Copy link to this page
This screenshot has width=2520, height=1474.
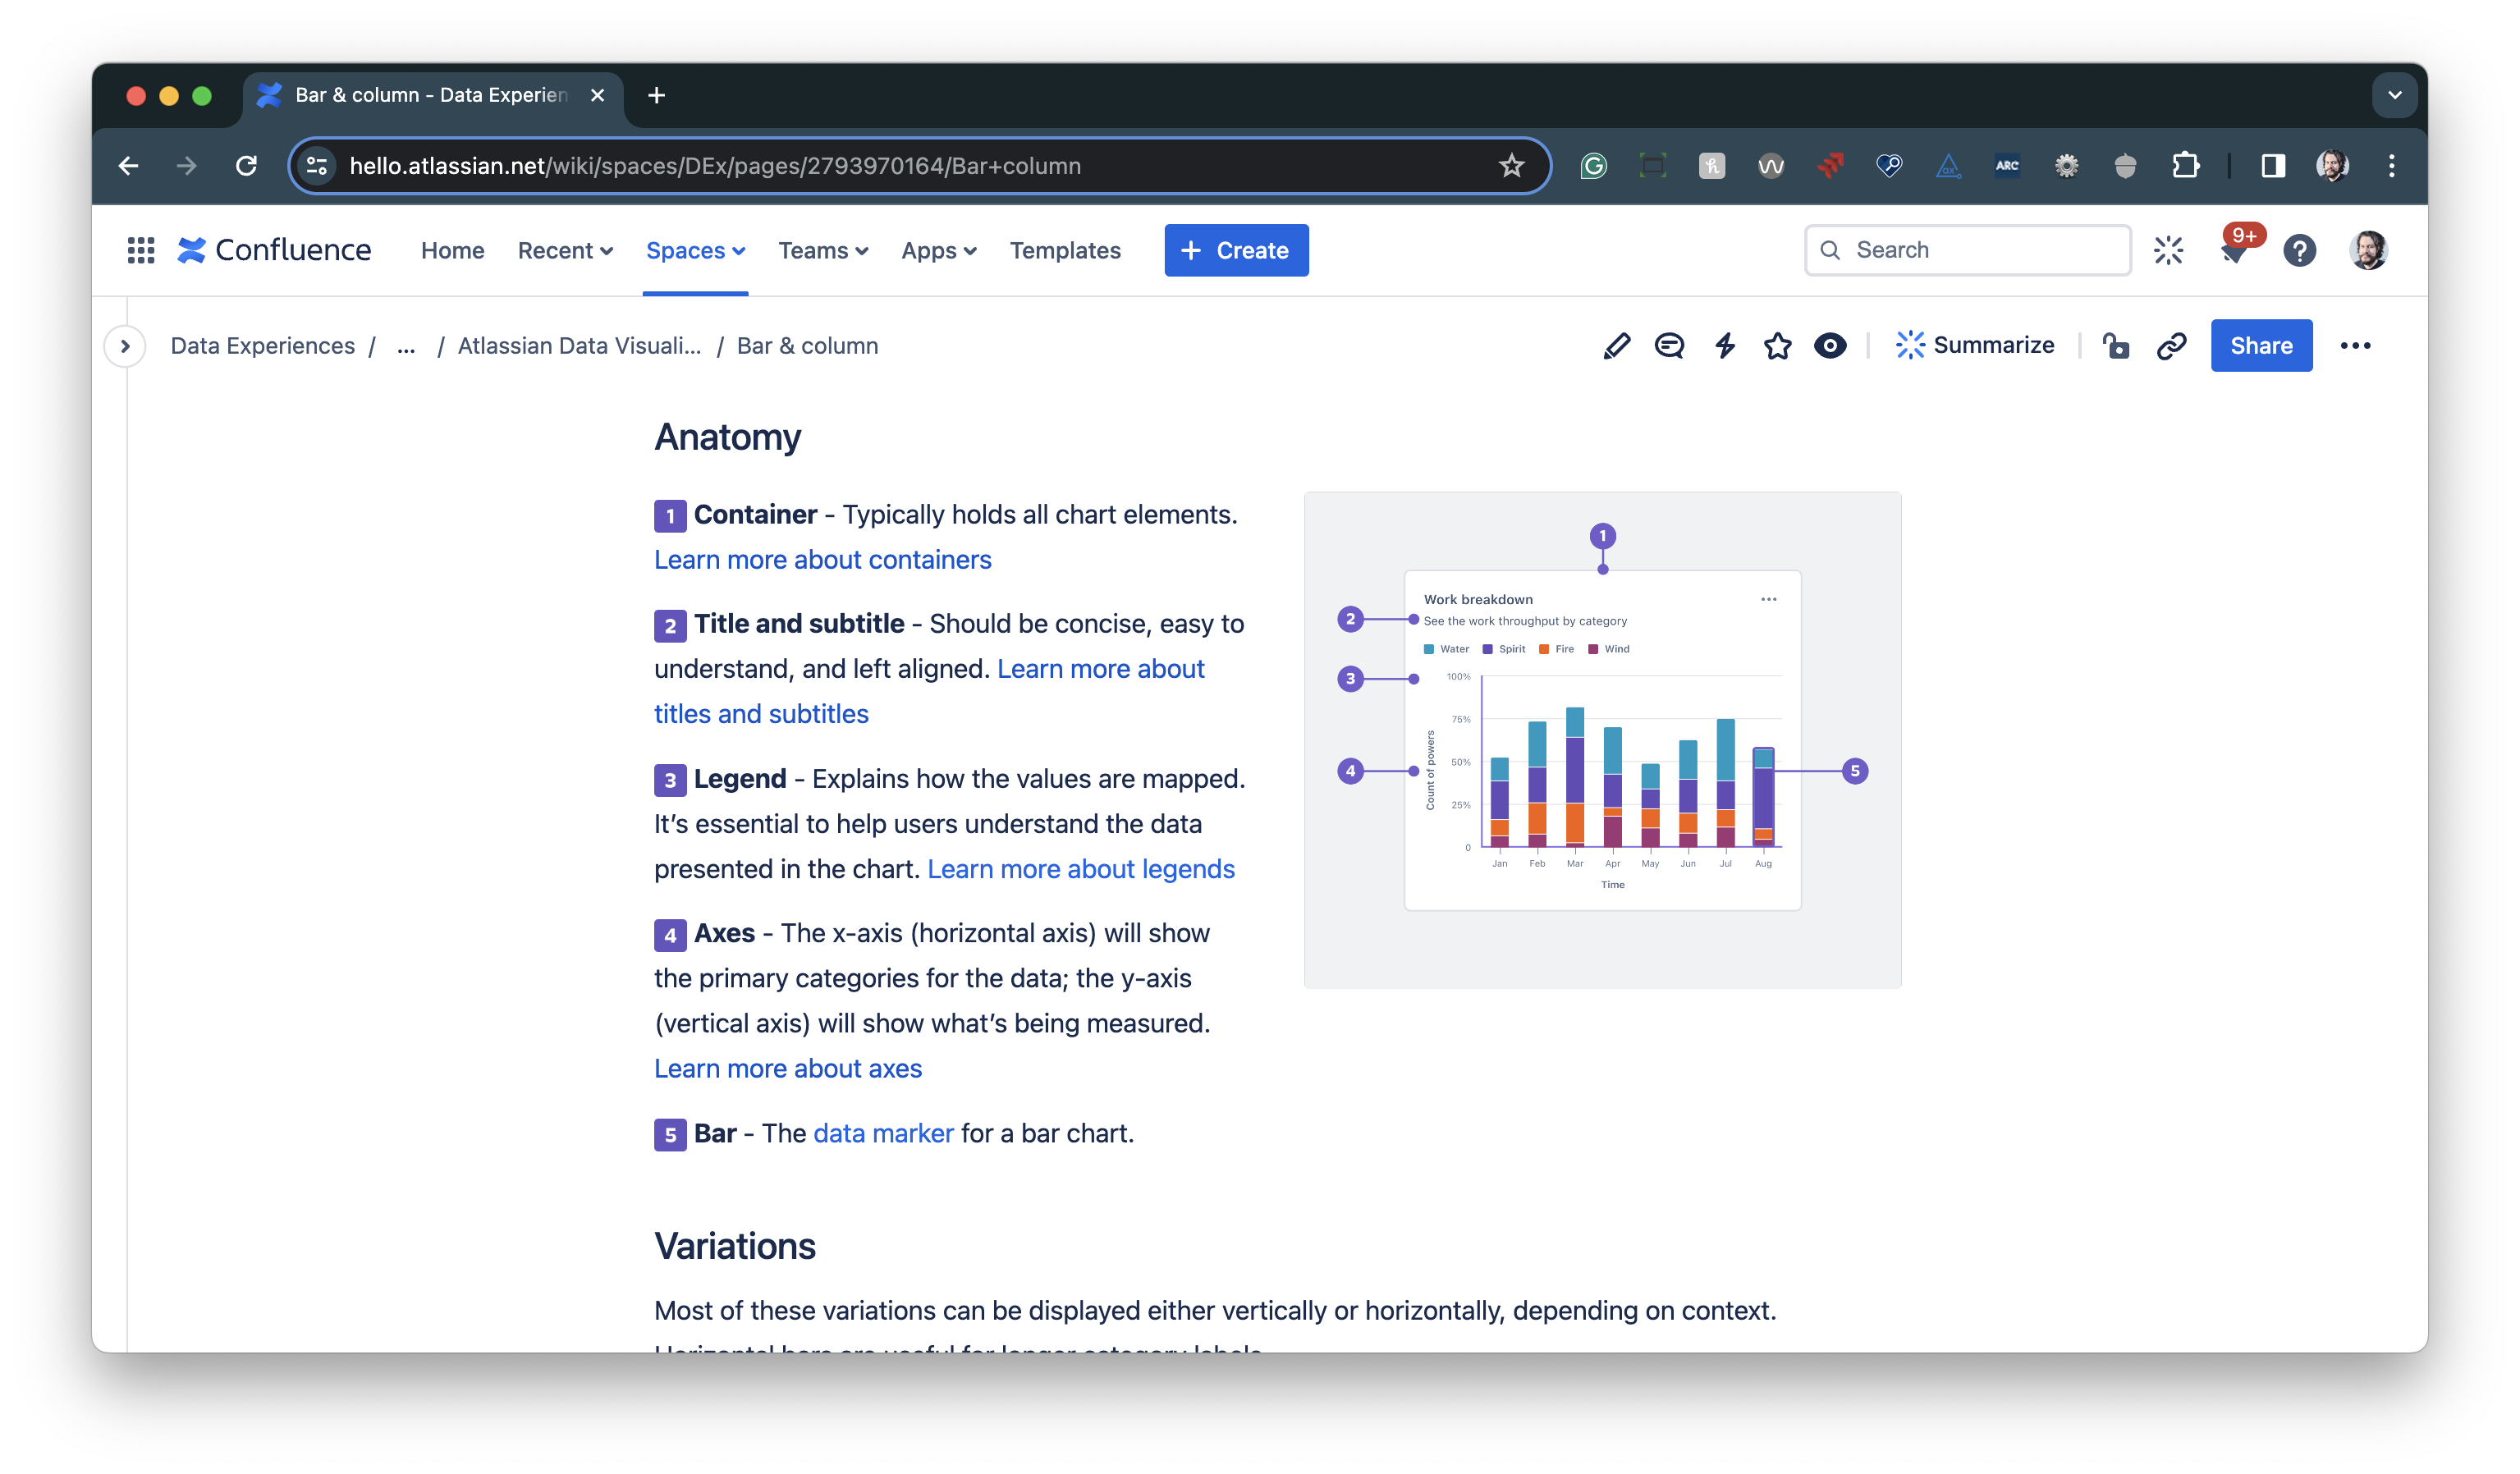point(2171,346)
